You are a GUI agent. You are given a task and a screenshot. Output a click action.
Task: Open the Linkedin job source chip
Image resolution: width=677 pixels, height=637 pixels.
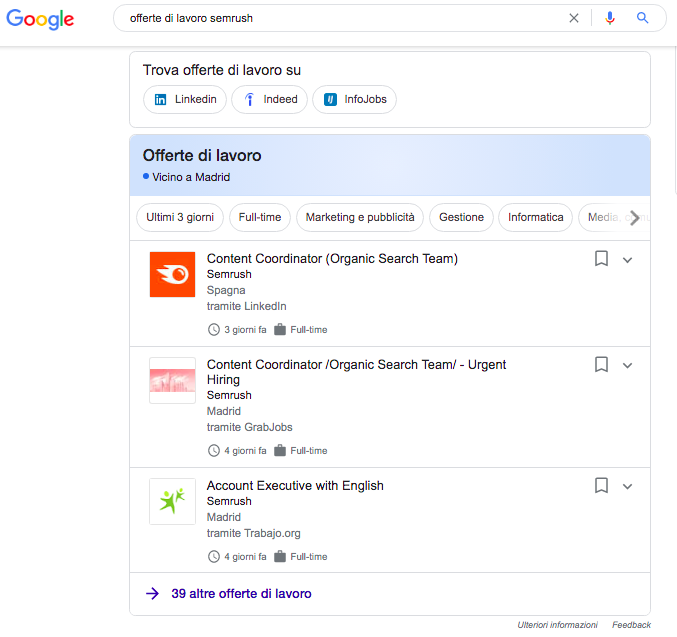tap(185, 99)
